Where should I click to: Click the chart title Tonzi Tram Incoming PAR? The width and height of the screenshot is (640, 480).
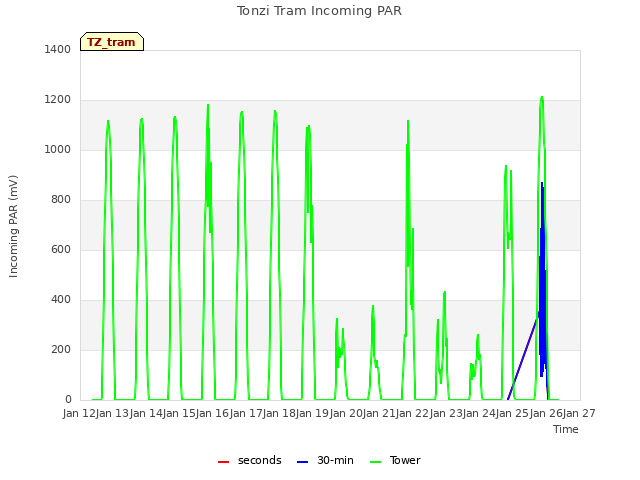pyautogui.click(x=319, y=11)
